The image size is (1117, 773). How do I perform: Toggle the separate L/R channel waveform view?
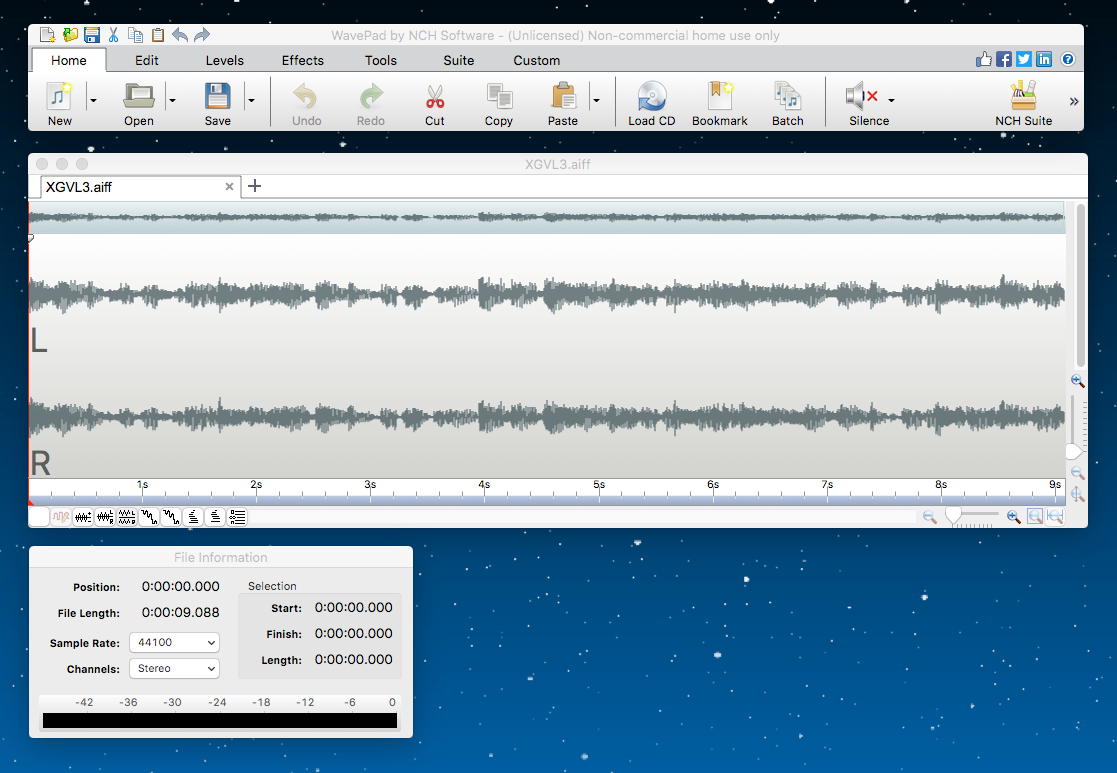127,517
